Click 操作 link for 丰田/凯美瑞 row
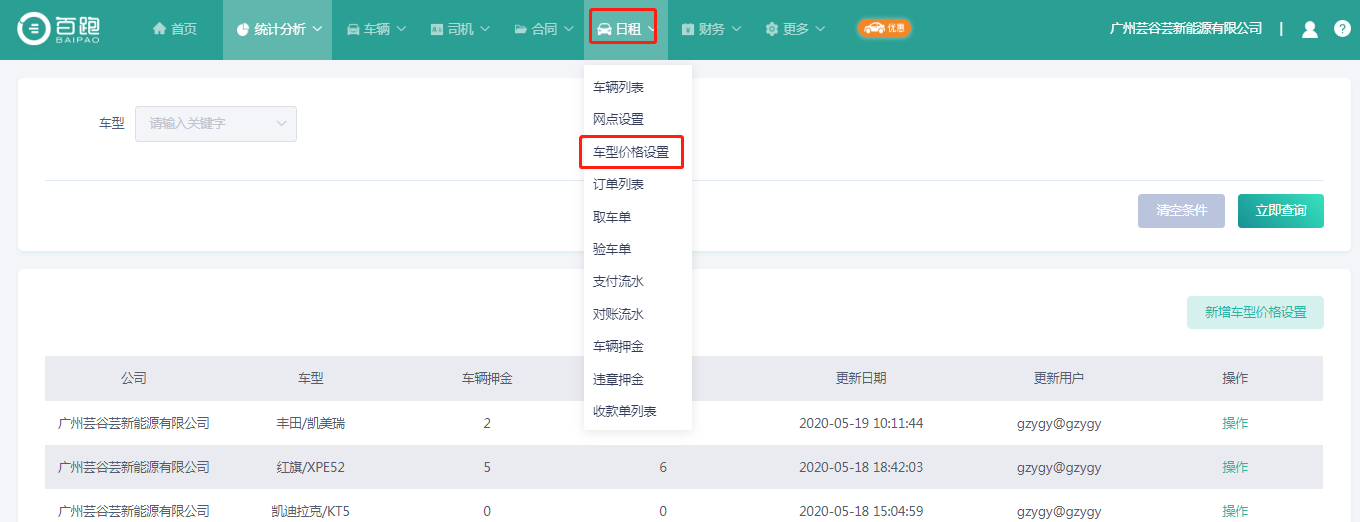This screenshot has height=522, width=1360. pyautogui.click(x=1235, y=423)
